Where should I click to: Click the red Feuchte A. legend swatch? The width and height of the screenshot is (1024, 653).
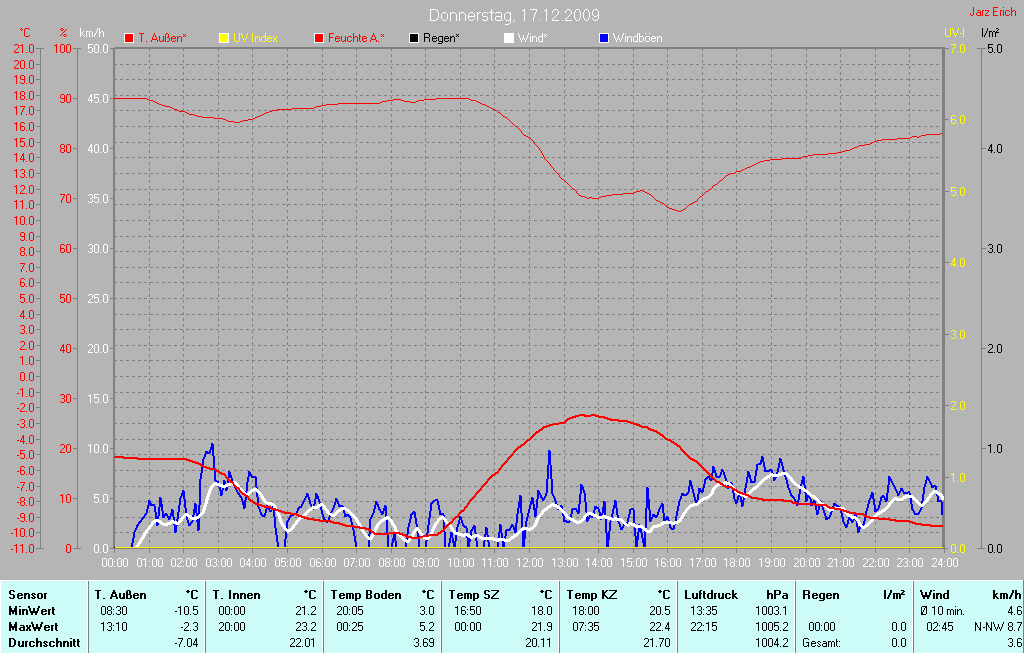click(319, 38)
